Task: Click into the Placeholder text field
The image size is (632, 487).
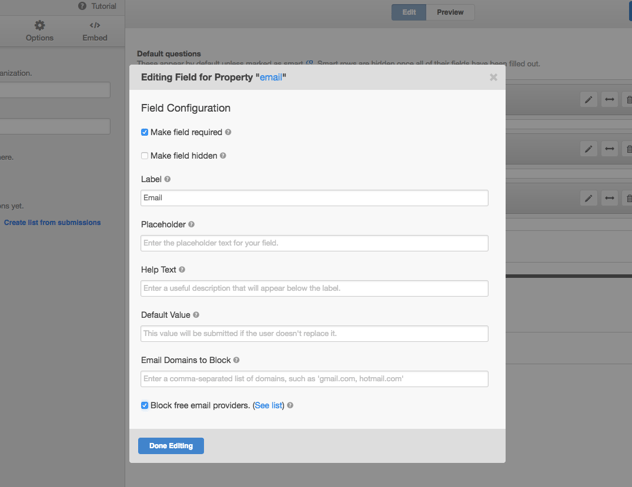Action: (314, 243)
